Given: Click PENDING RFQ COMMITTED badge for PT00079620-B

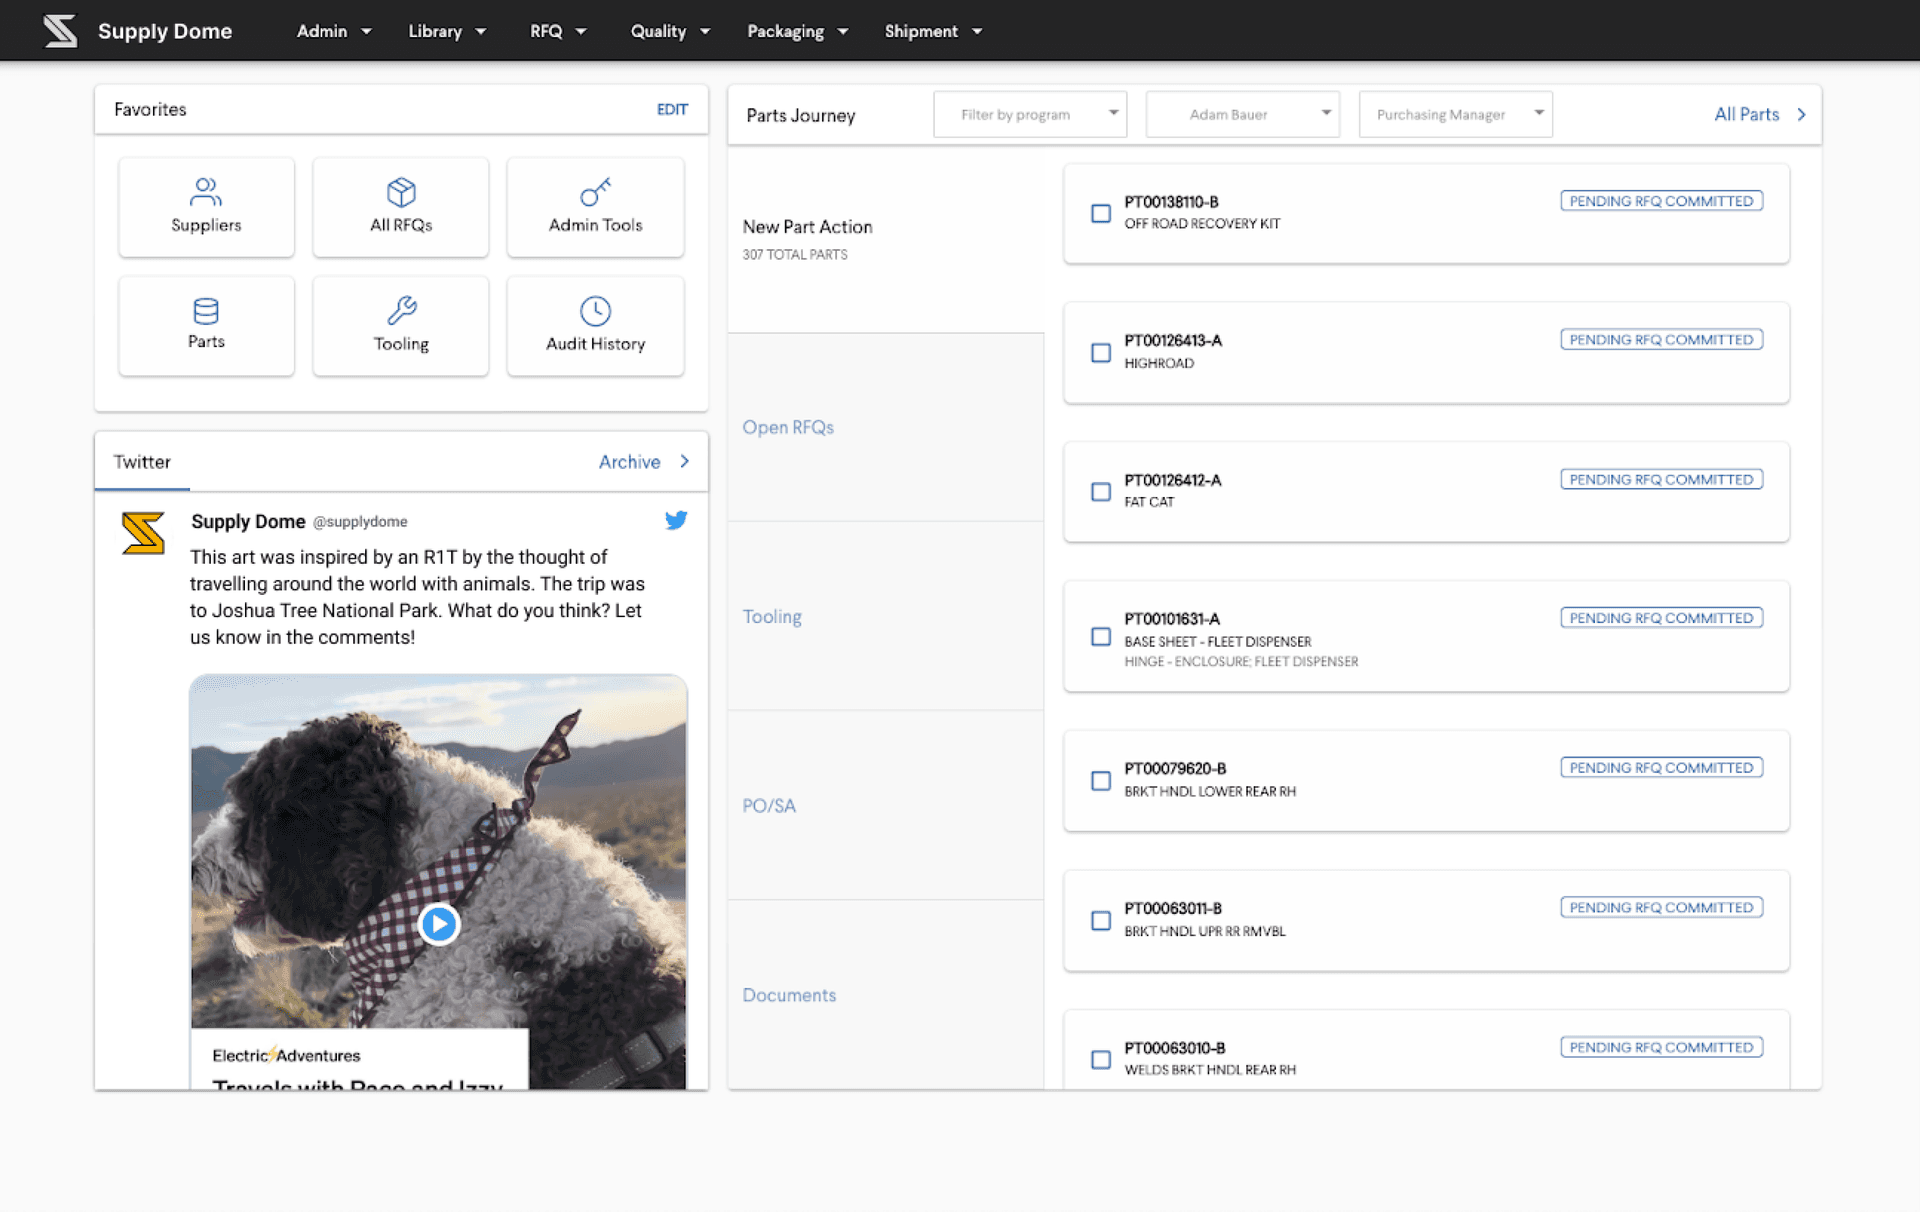Looking at the screenshot, I should coord(1661,768).
